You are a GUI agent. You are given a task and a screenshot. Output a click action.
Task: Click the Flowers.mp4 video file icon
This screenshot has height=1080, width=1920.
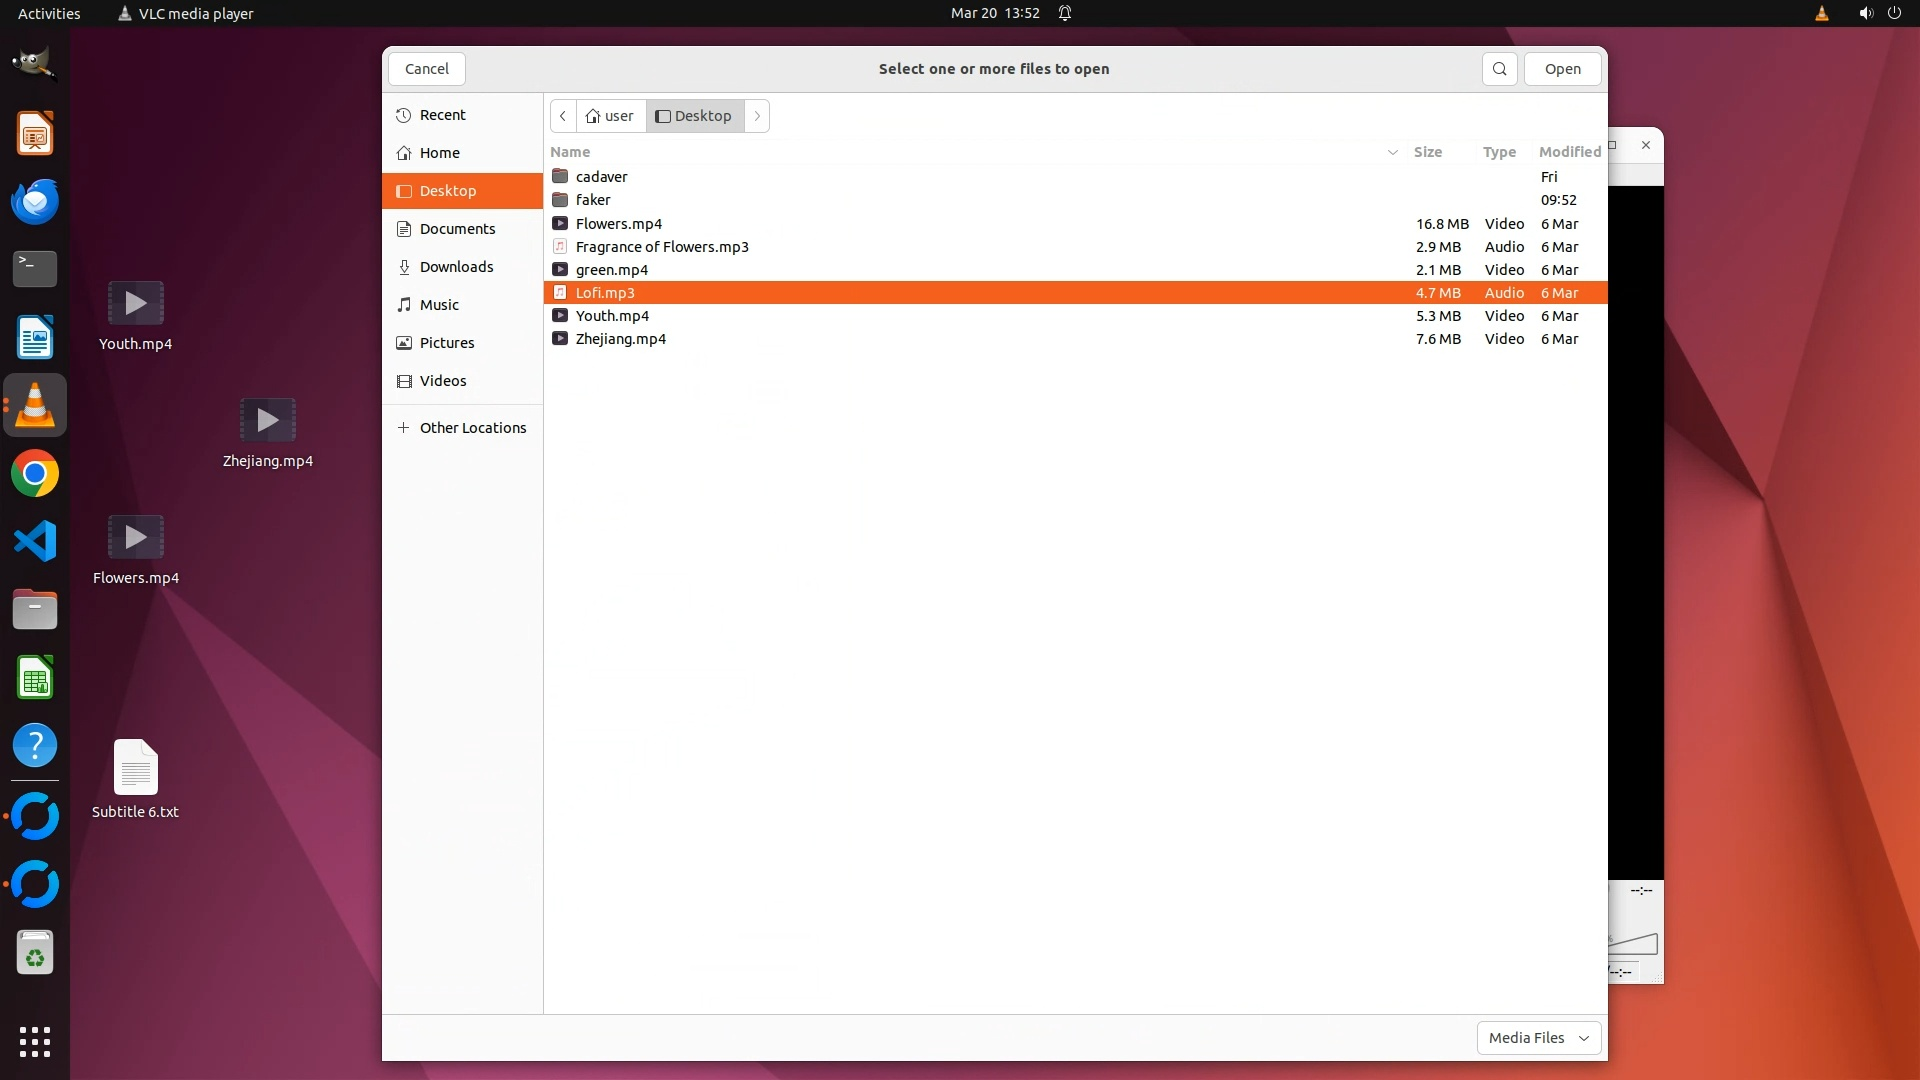(560, 224)
